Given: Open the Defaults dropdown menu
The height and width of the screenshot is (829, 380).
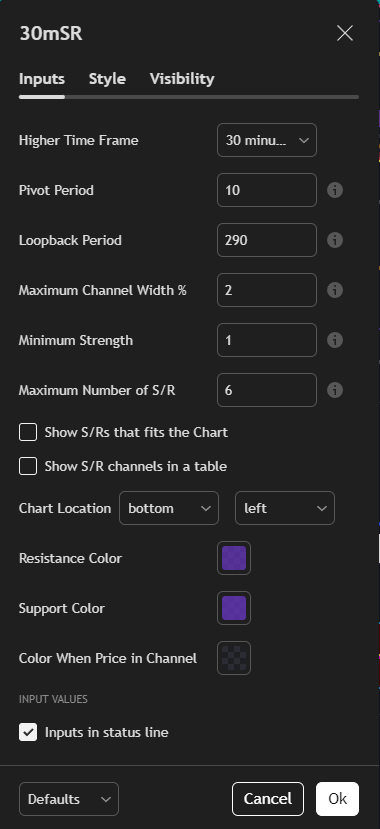Looking at the screenshot, I should (x=69, y=799).
